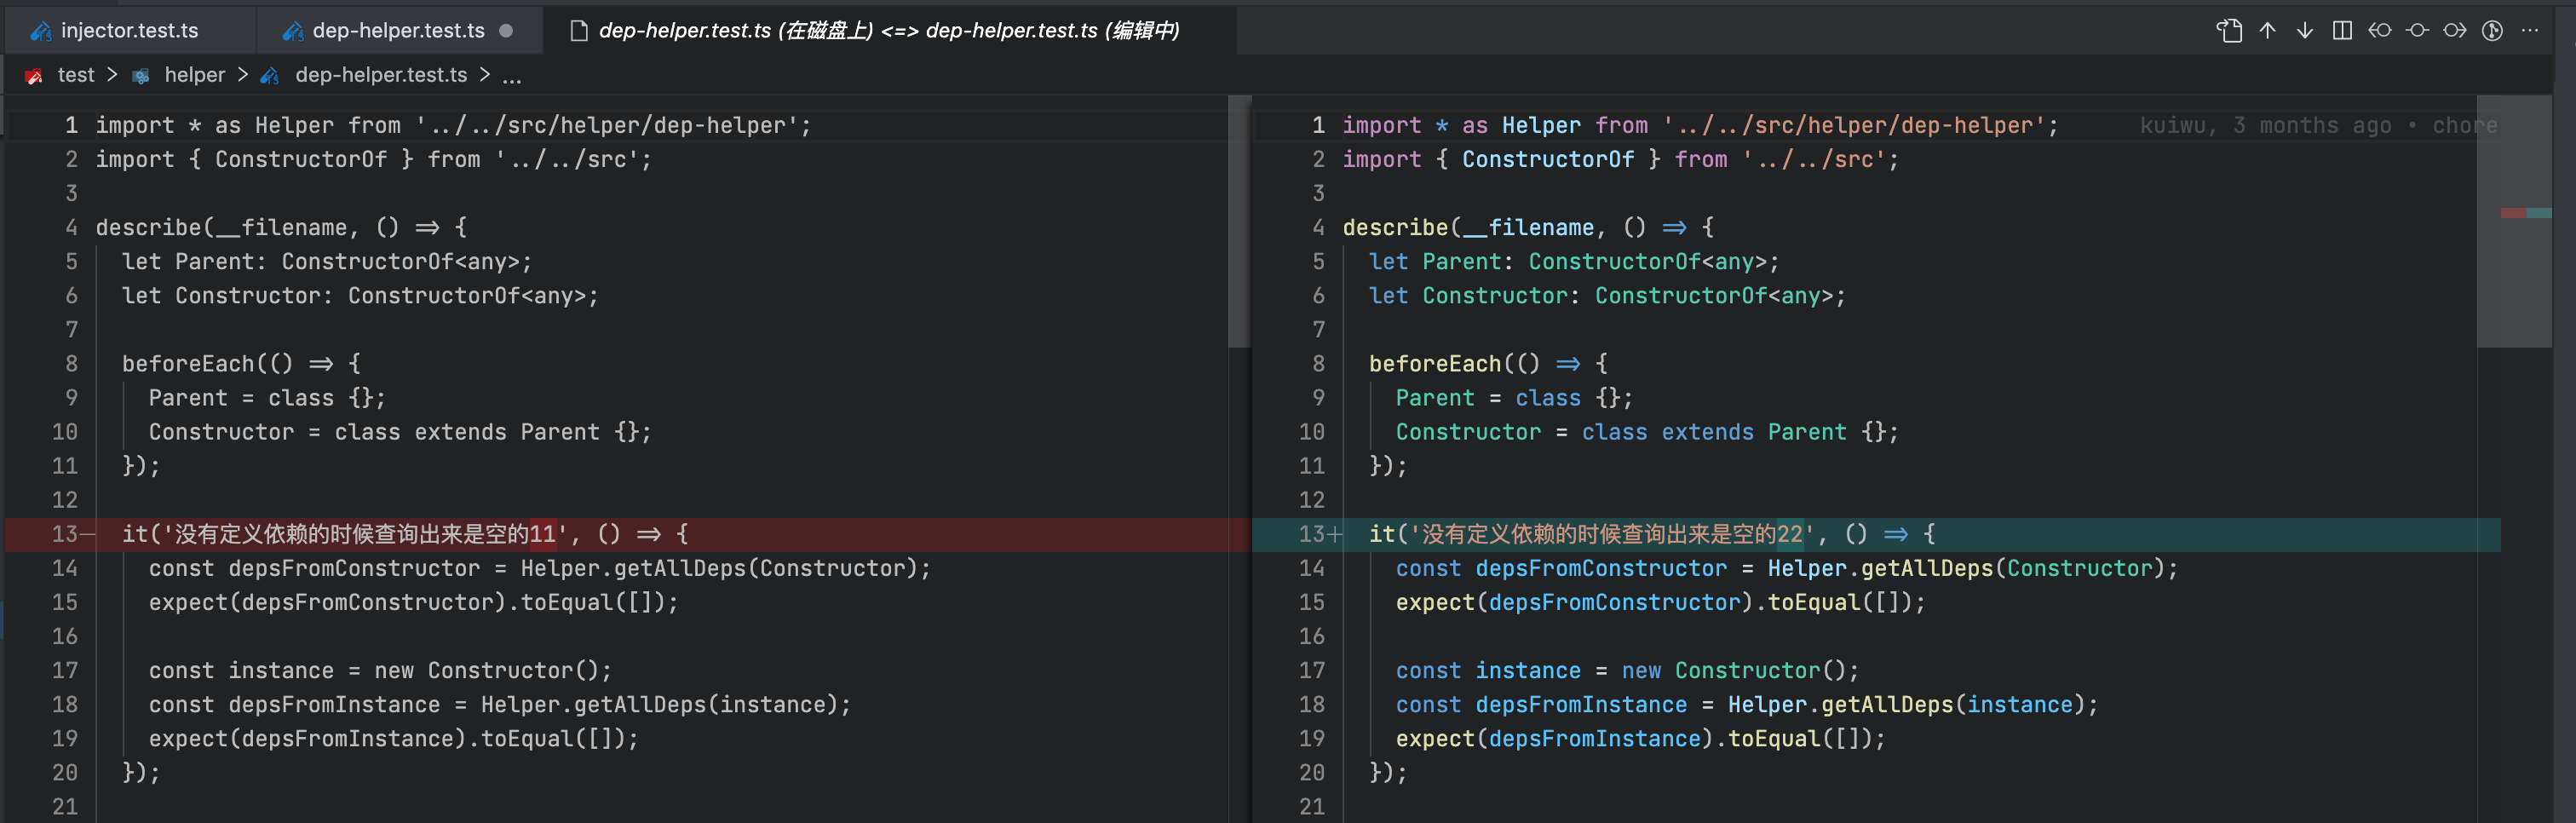This screenshot has height=823, width=2576.
Task: Click 'describe' on line 4 in left pane
Action: 148,228
